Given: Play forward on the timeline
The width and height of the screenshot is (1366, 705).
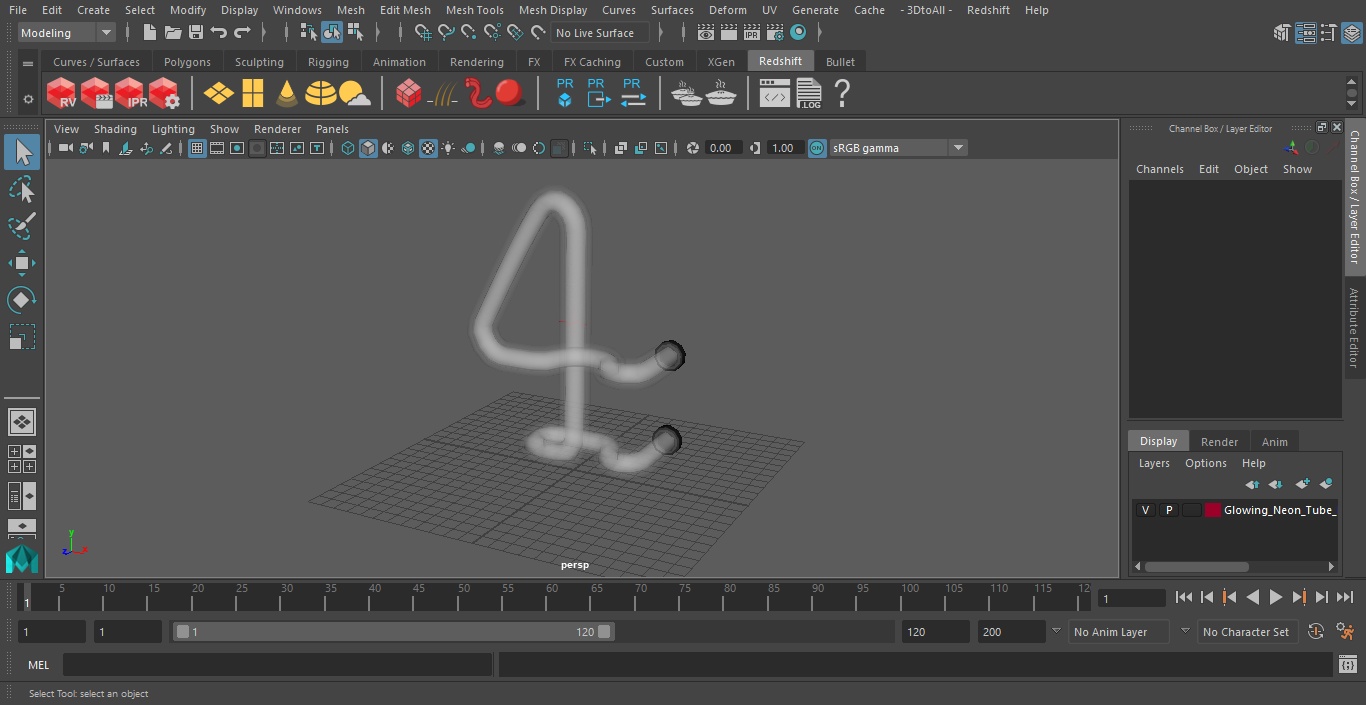Looking at the screenshot, I should [1276, 597].
